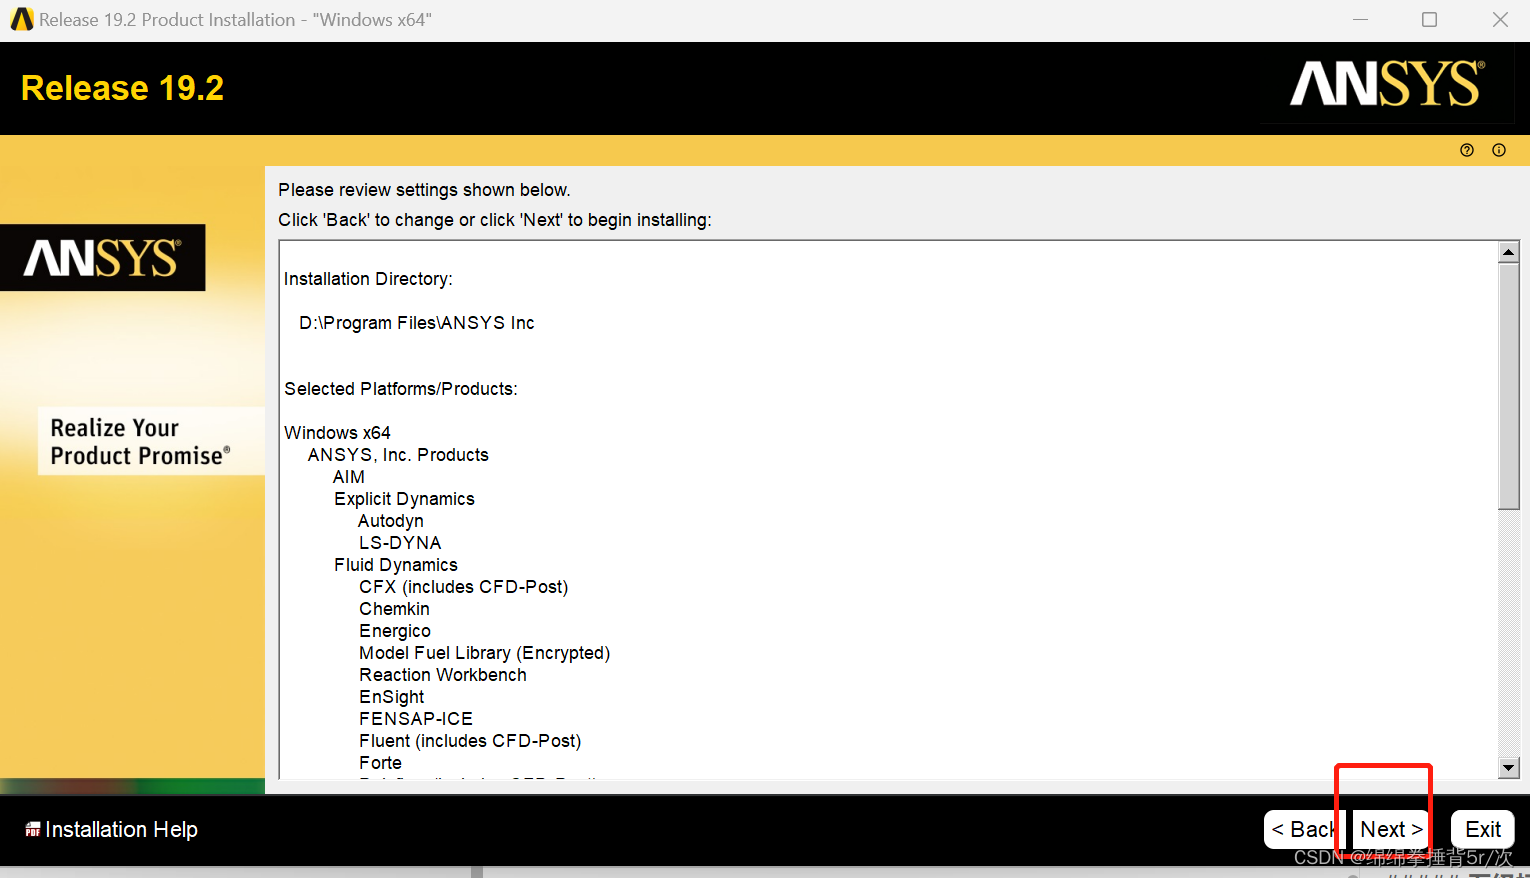Click the scrollbar up arrow

click(1508, 250)
